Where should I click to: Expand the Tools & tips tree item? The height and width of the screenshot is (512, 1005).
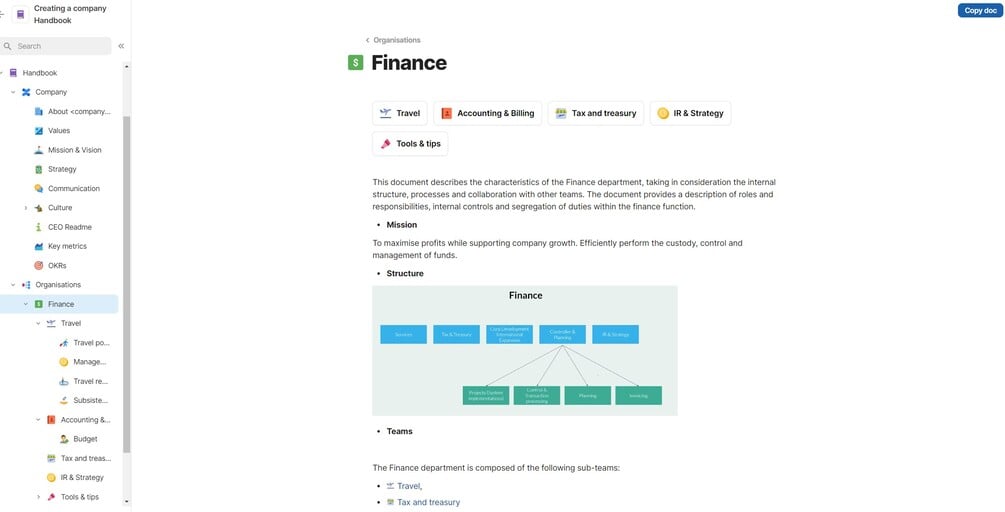coord(38,497)
